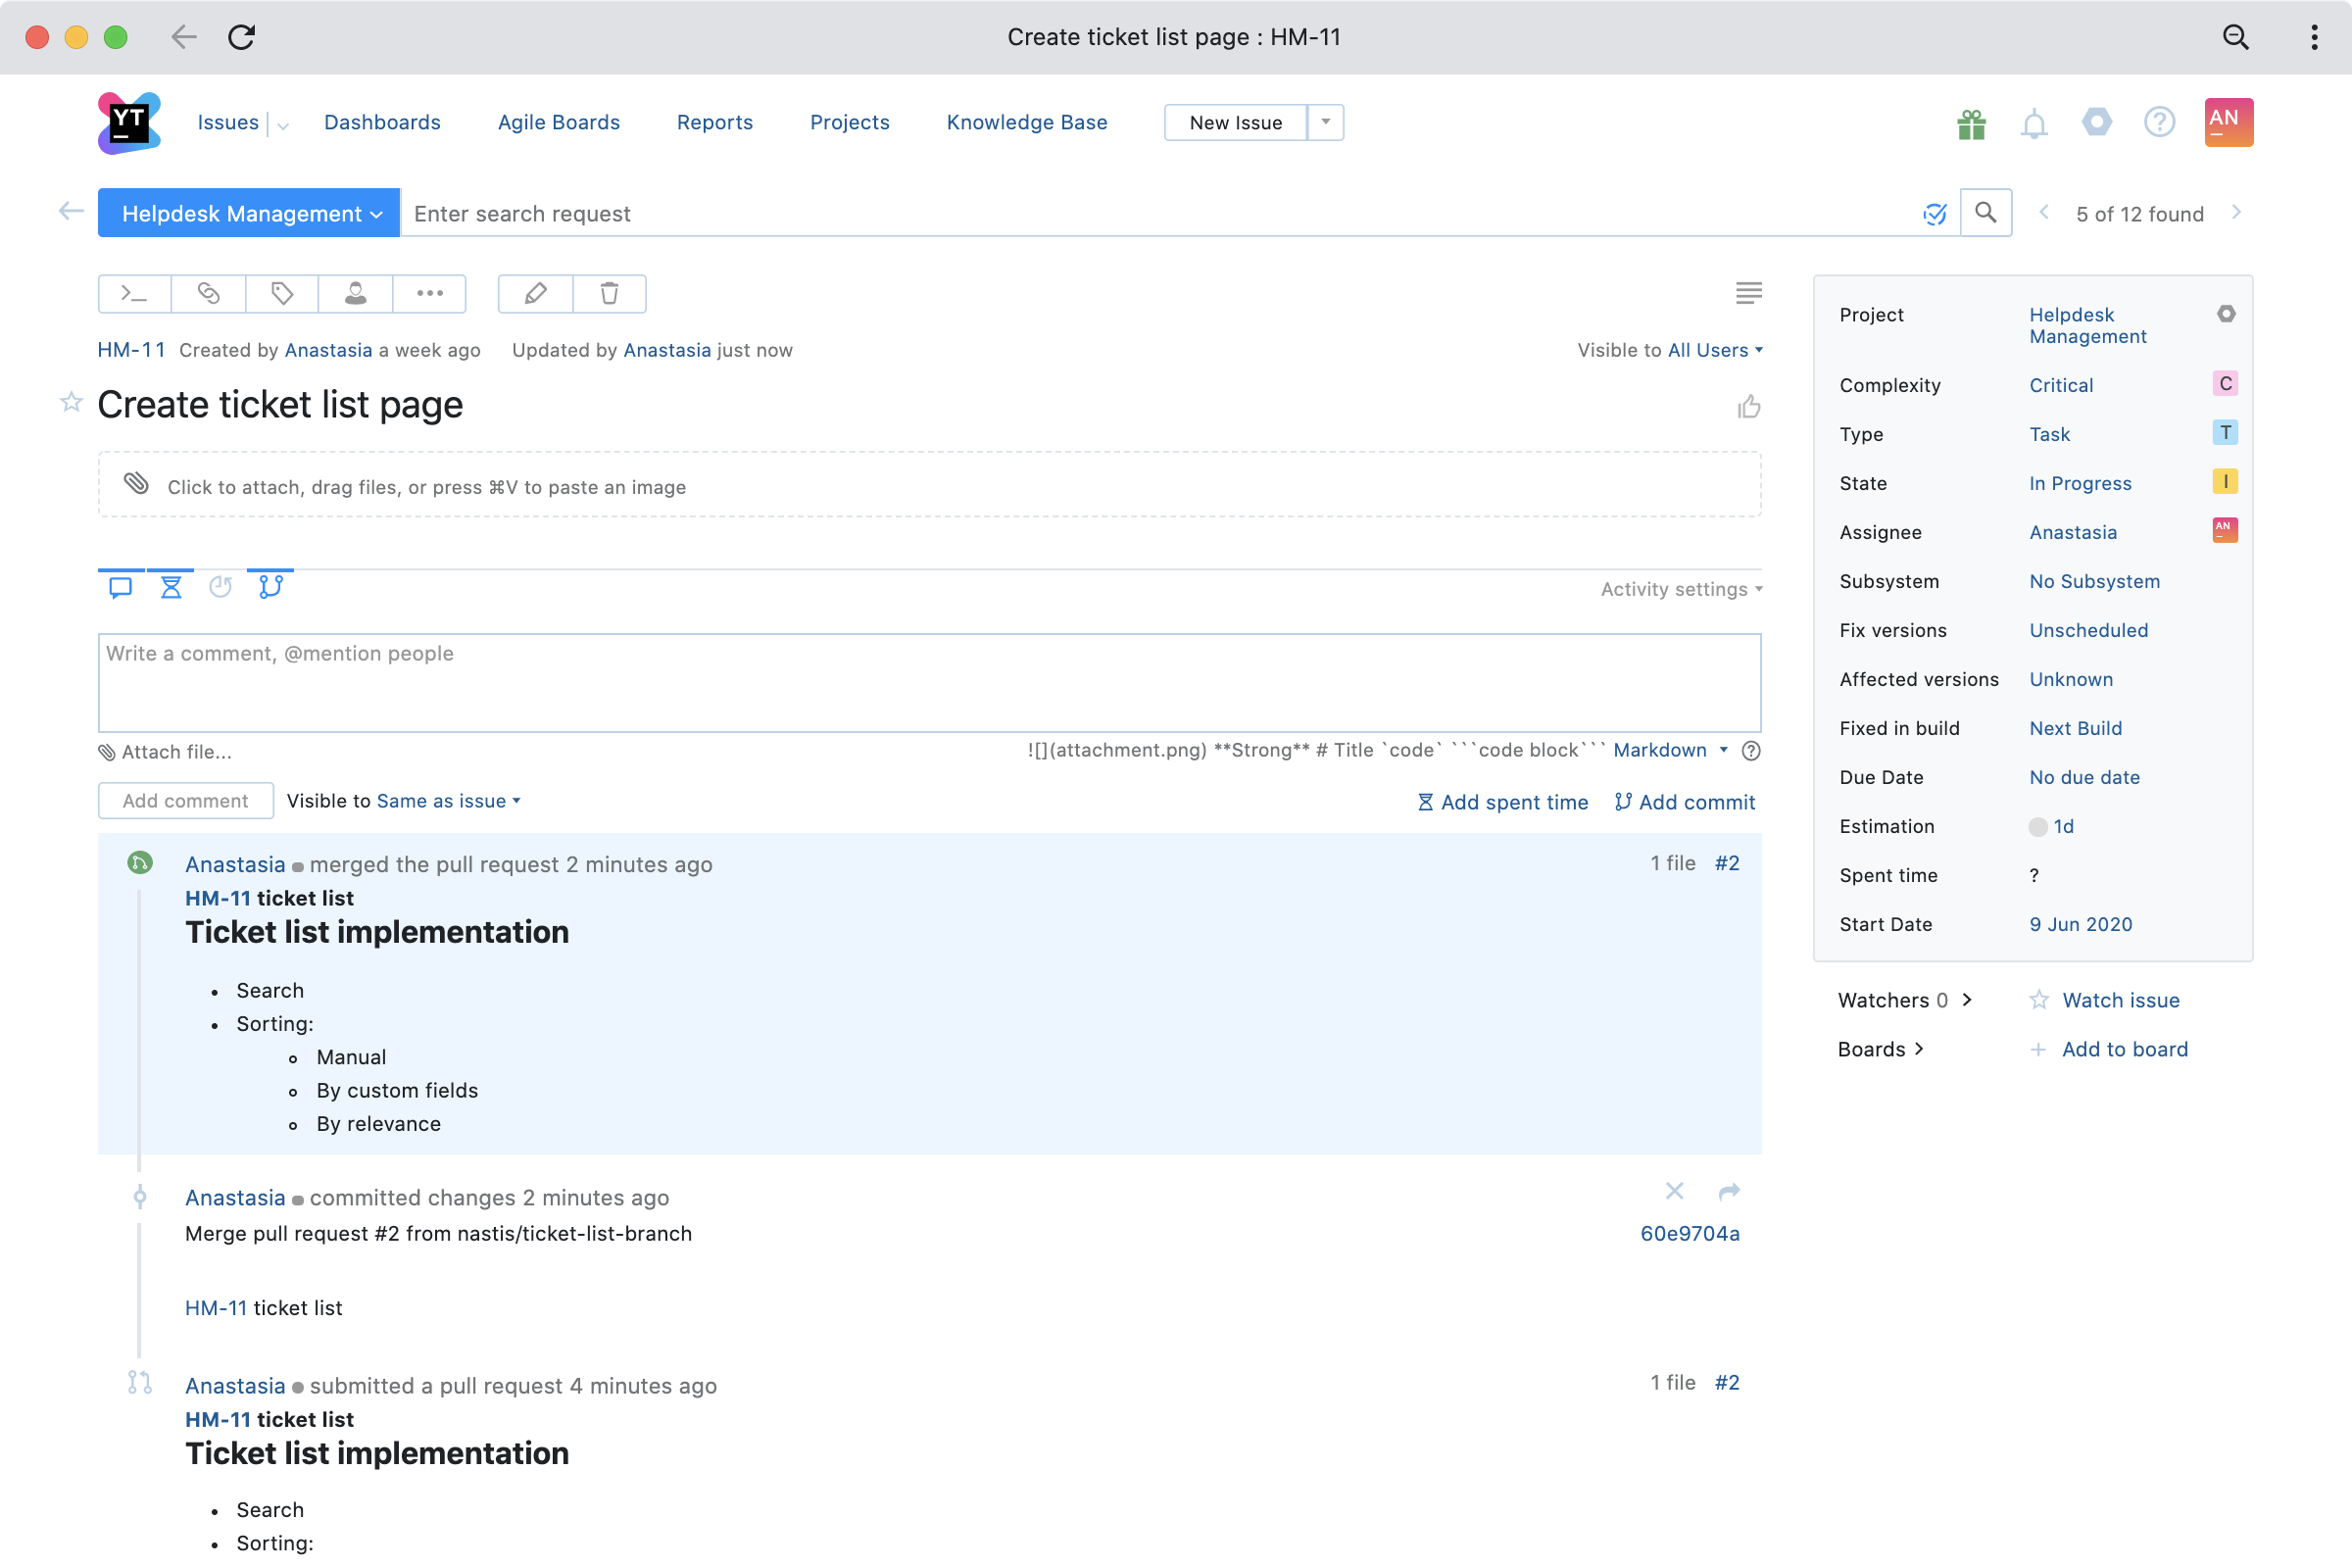
Task: Toggle VCS changes activity filter
Action: point(270,587)
